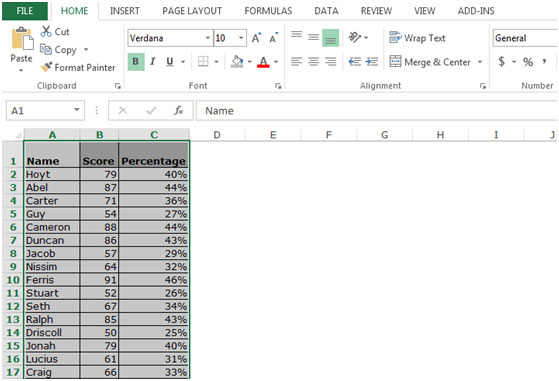Open the Name Box dropdown arrow
This screenshot has width=559, height=381.
pos(77,110)
